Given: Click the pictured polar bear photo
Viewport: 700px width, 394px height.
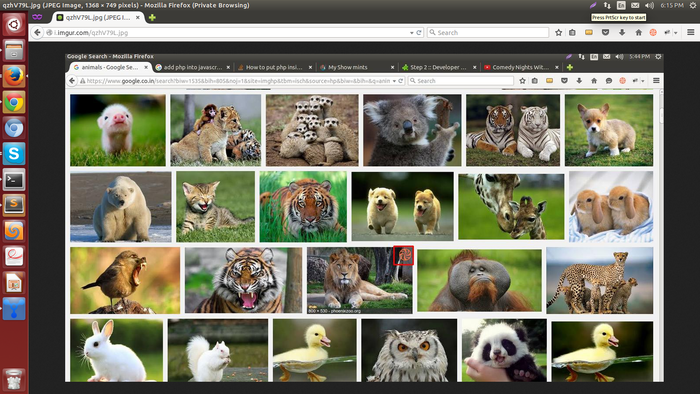Looking at the screenshot, I should click(x=121, y=207).
